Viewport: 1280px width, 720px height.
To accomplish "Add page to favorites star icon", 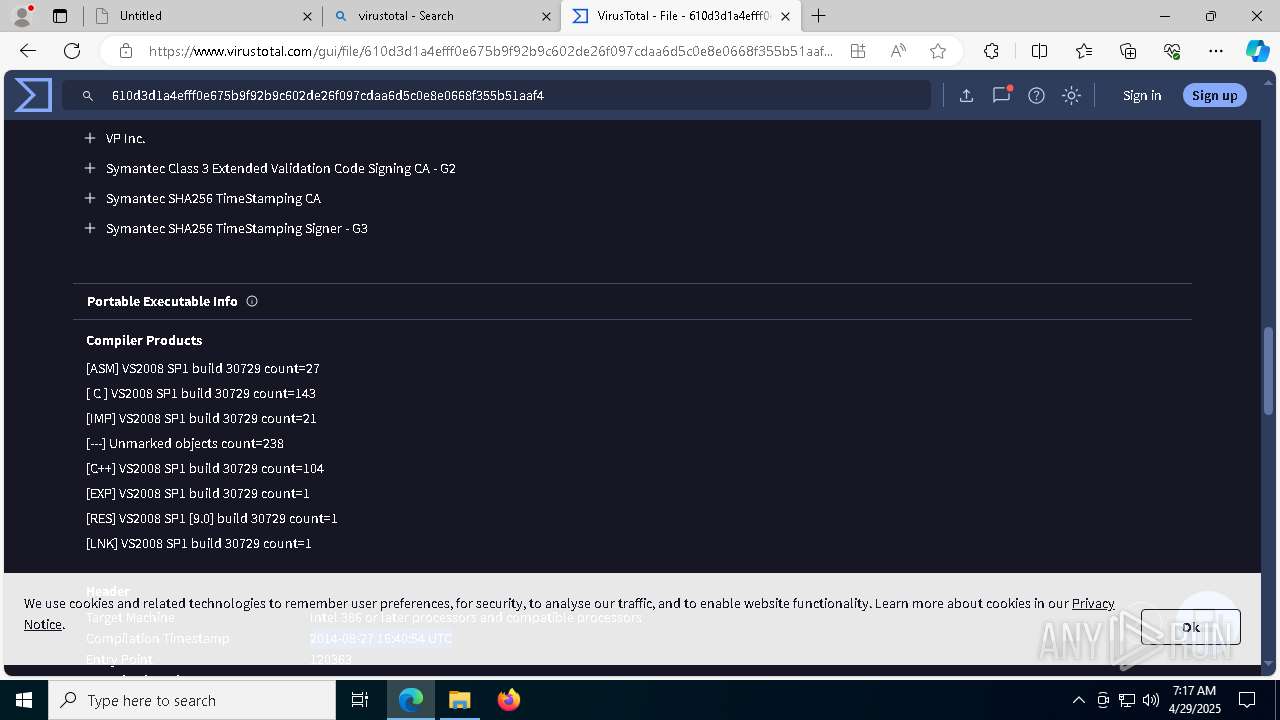I will click(938, 51).
